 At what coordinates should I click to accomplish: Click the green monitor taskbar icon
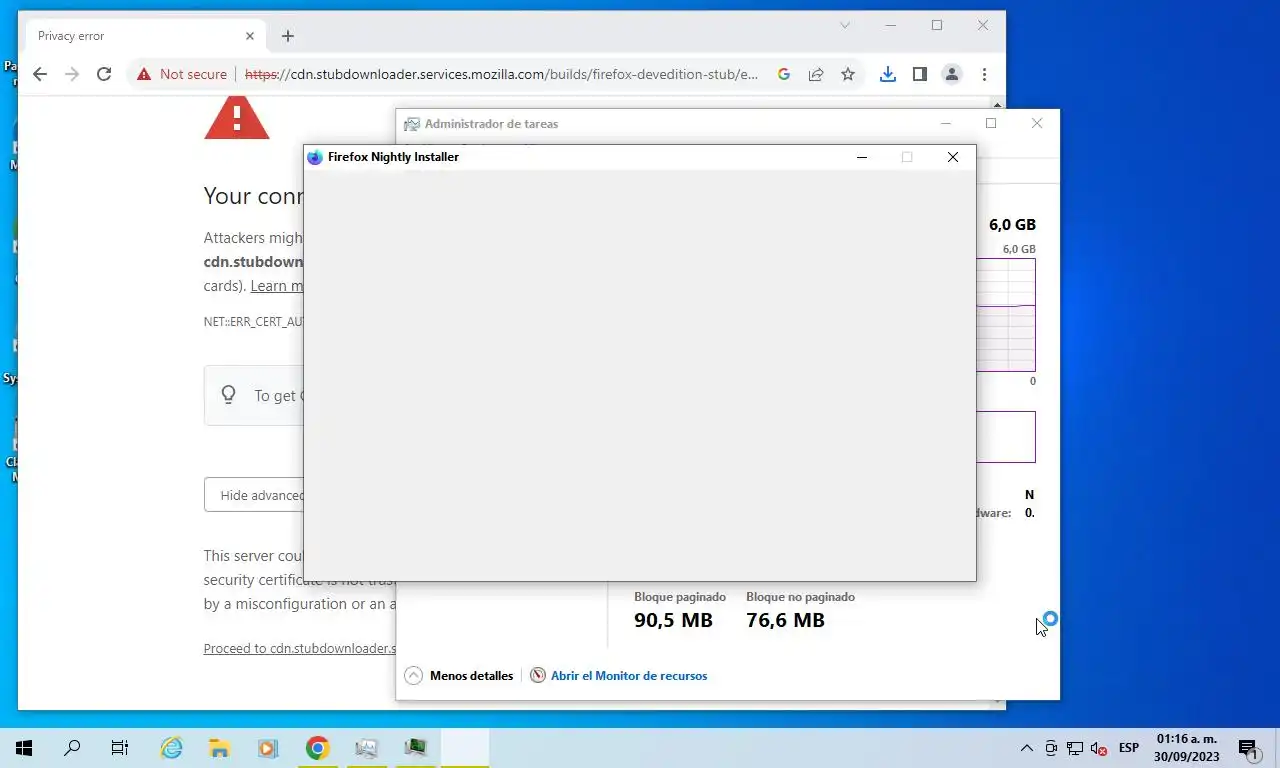pos(415,748)
